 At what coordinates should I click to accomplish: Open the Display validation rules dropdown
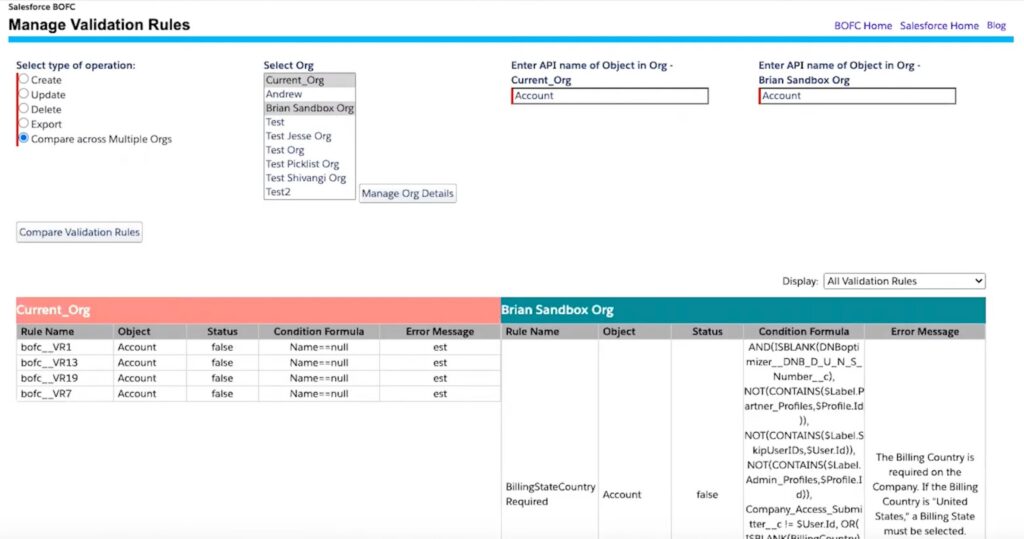904,281
